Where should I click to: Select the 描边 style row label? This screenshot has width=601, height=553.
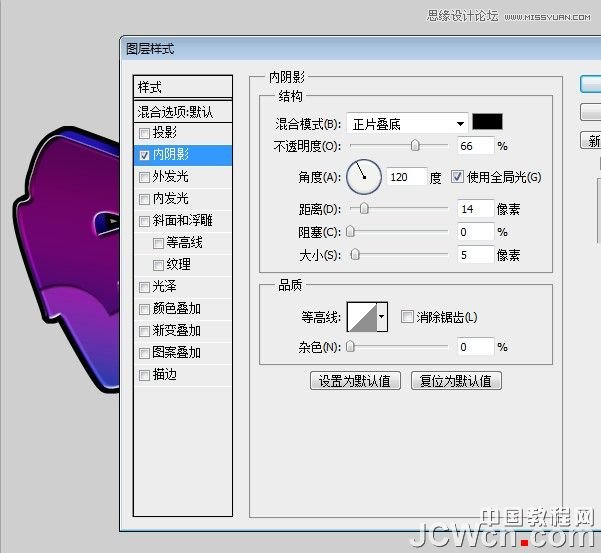coord(164,375)
